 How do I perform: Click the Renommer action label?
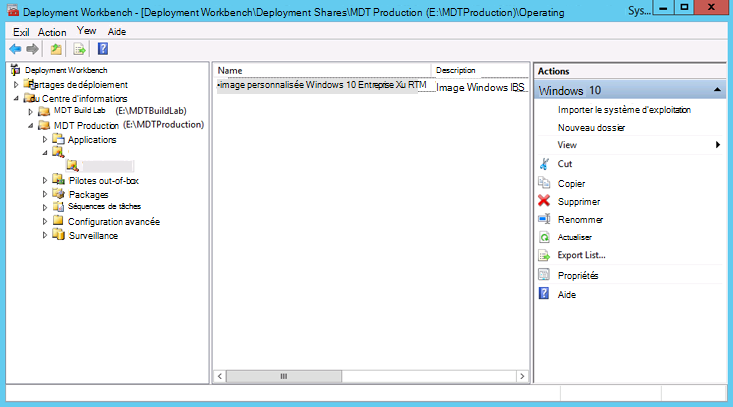pos(580,219)
